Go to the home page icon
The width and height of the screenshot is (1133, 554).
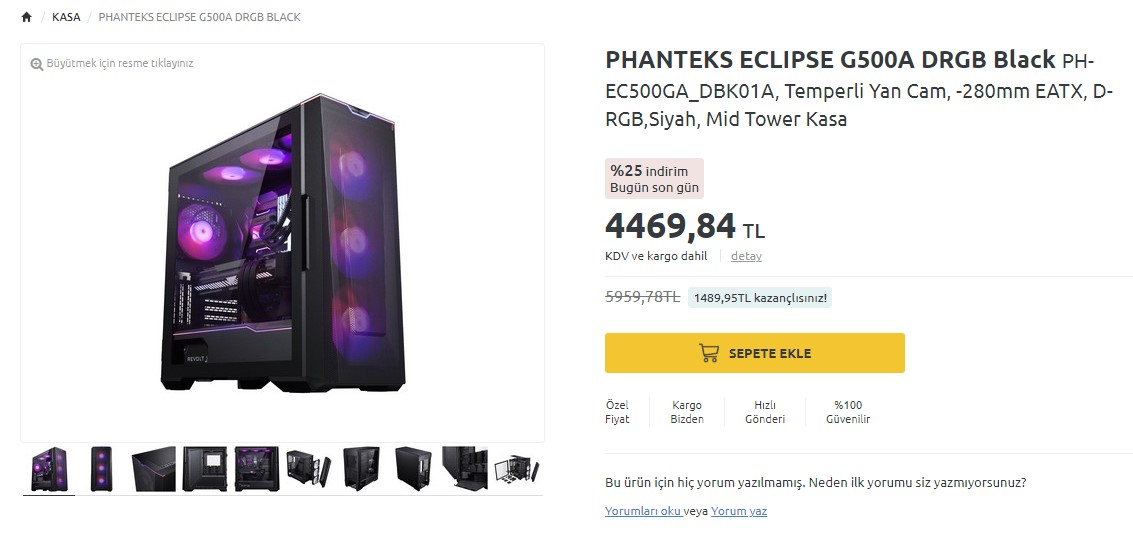[26, 17]
